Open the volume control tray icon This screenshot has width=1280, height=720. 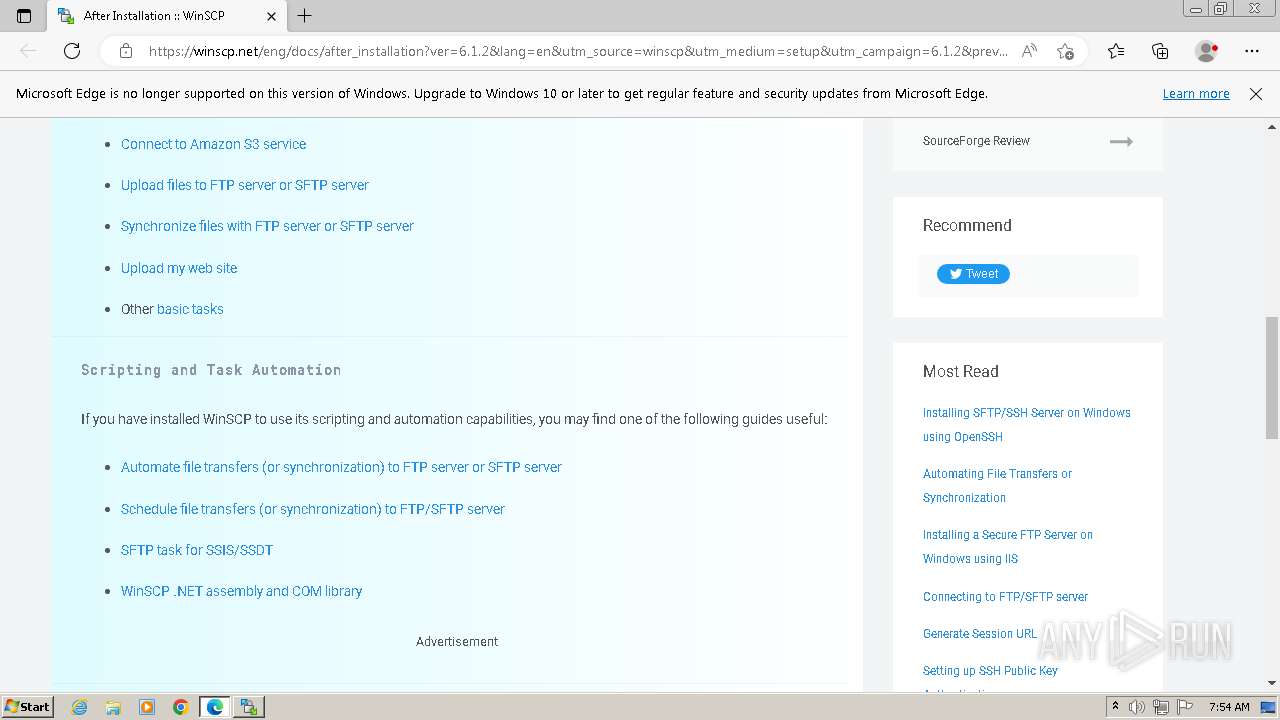click(x=1138, y=707)
